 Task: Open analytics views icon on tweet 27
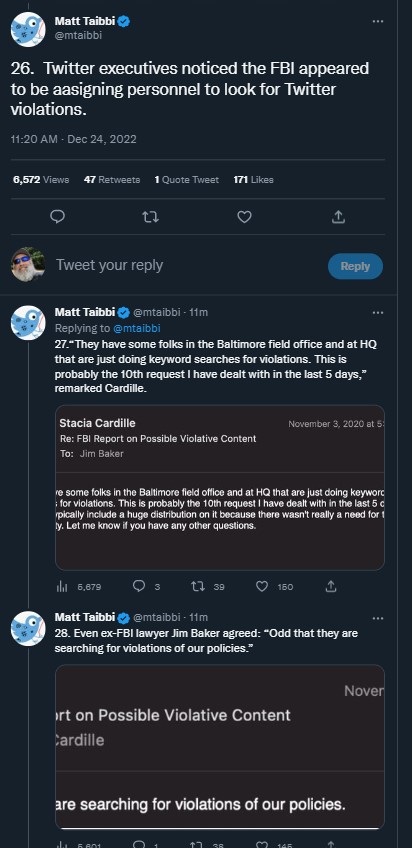point(62,586)
